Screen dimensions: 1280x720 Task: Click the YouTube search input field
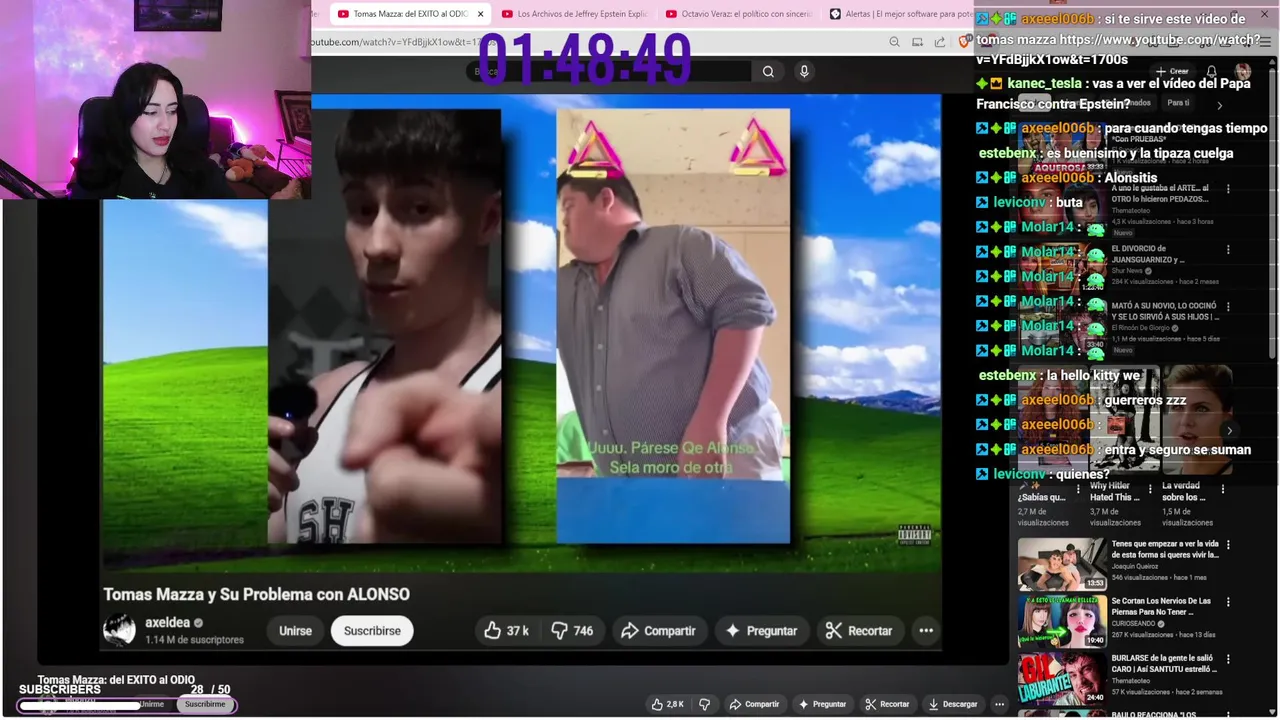point(610,71)
